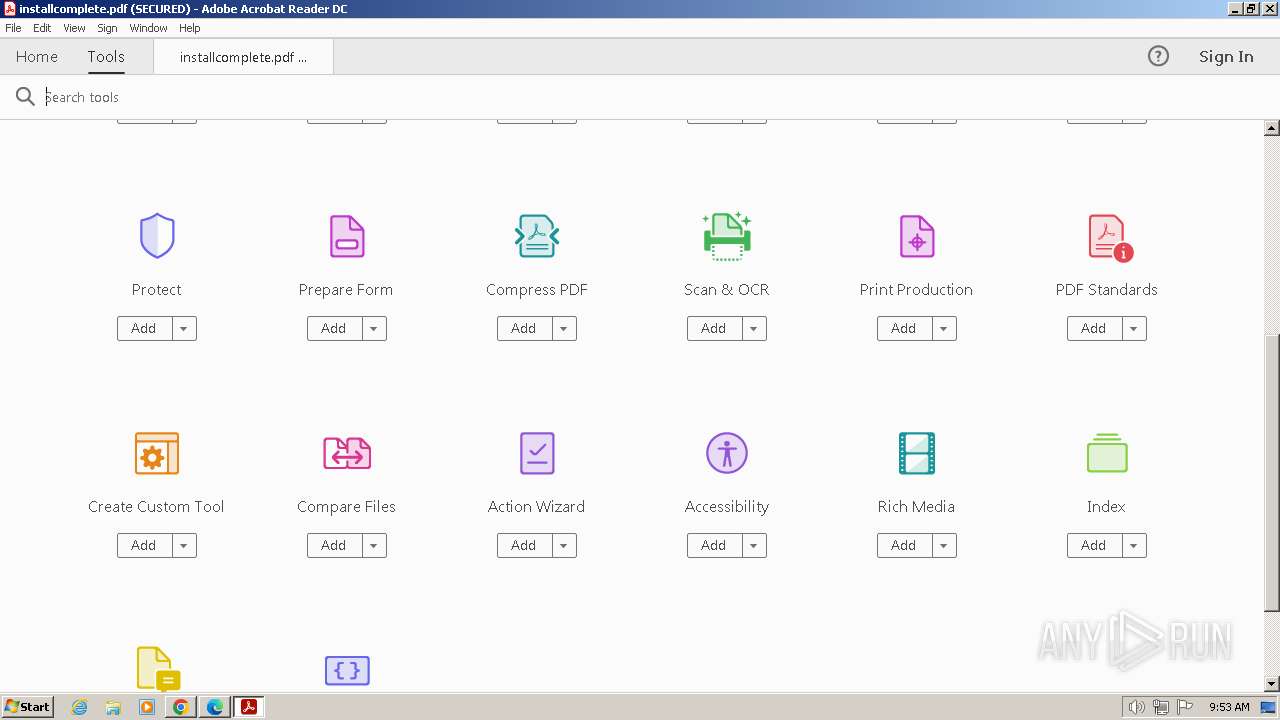Expand the Action Wizard Add dropdown arrow
This screenshot has width=1280, height=720.
click(564, 545)
